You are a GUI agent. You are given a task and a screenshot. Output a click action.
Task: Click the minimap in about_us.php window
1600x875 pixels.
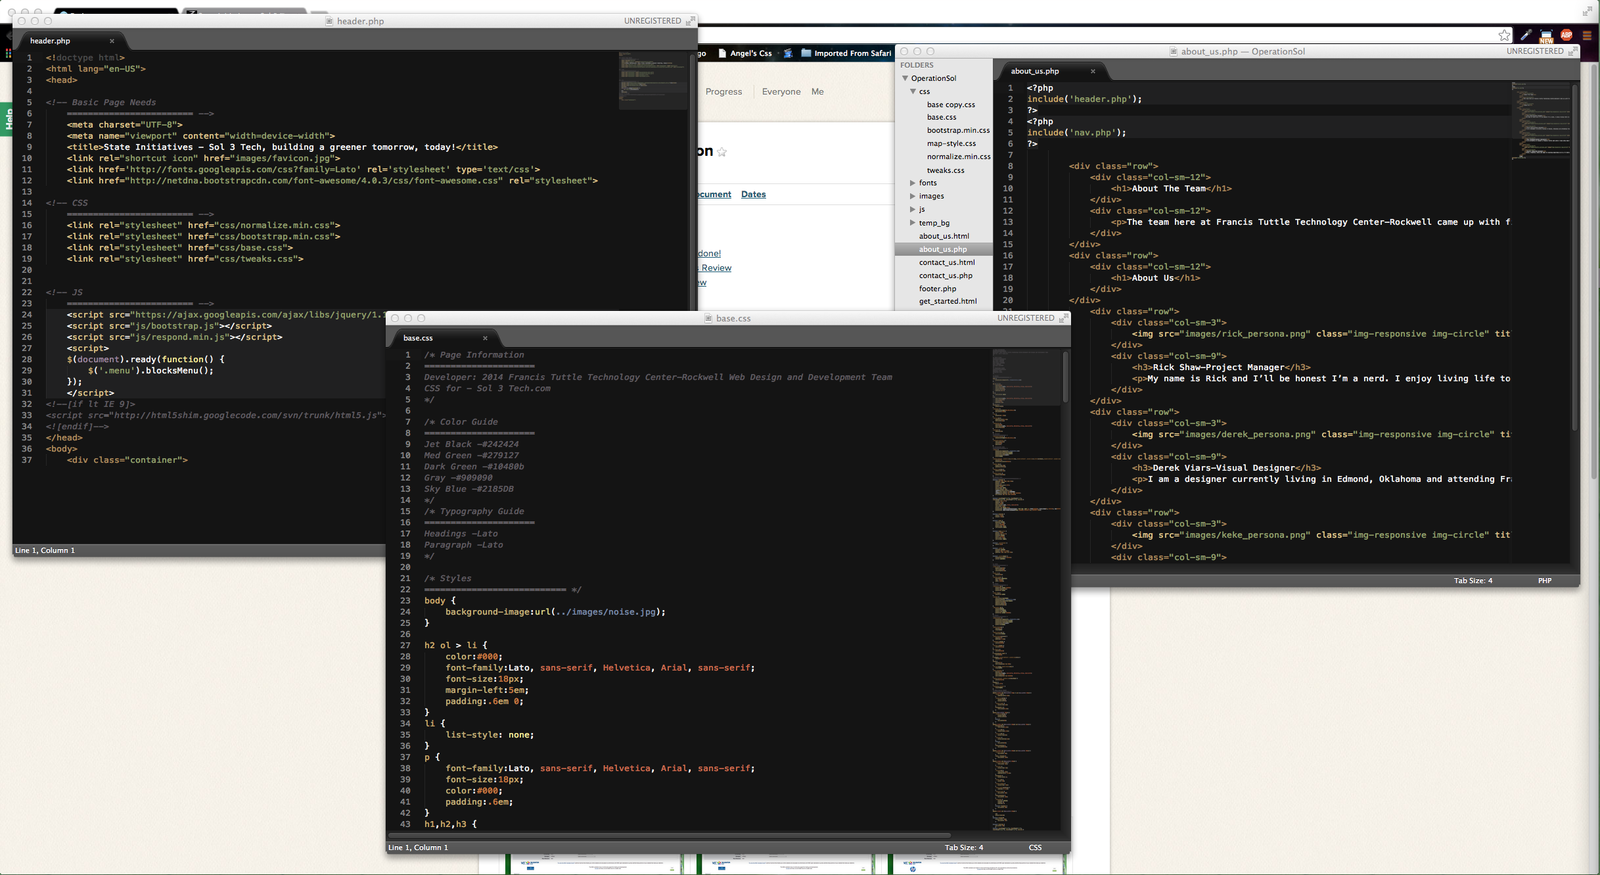1540,120
